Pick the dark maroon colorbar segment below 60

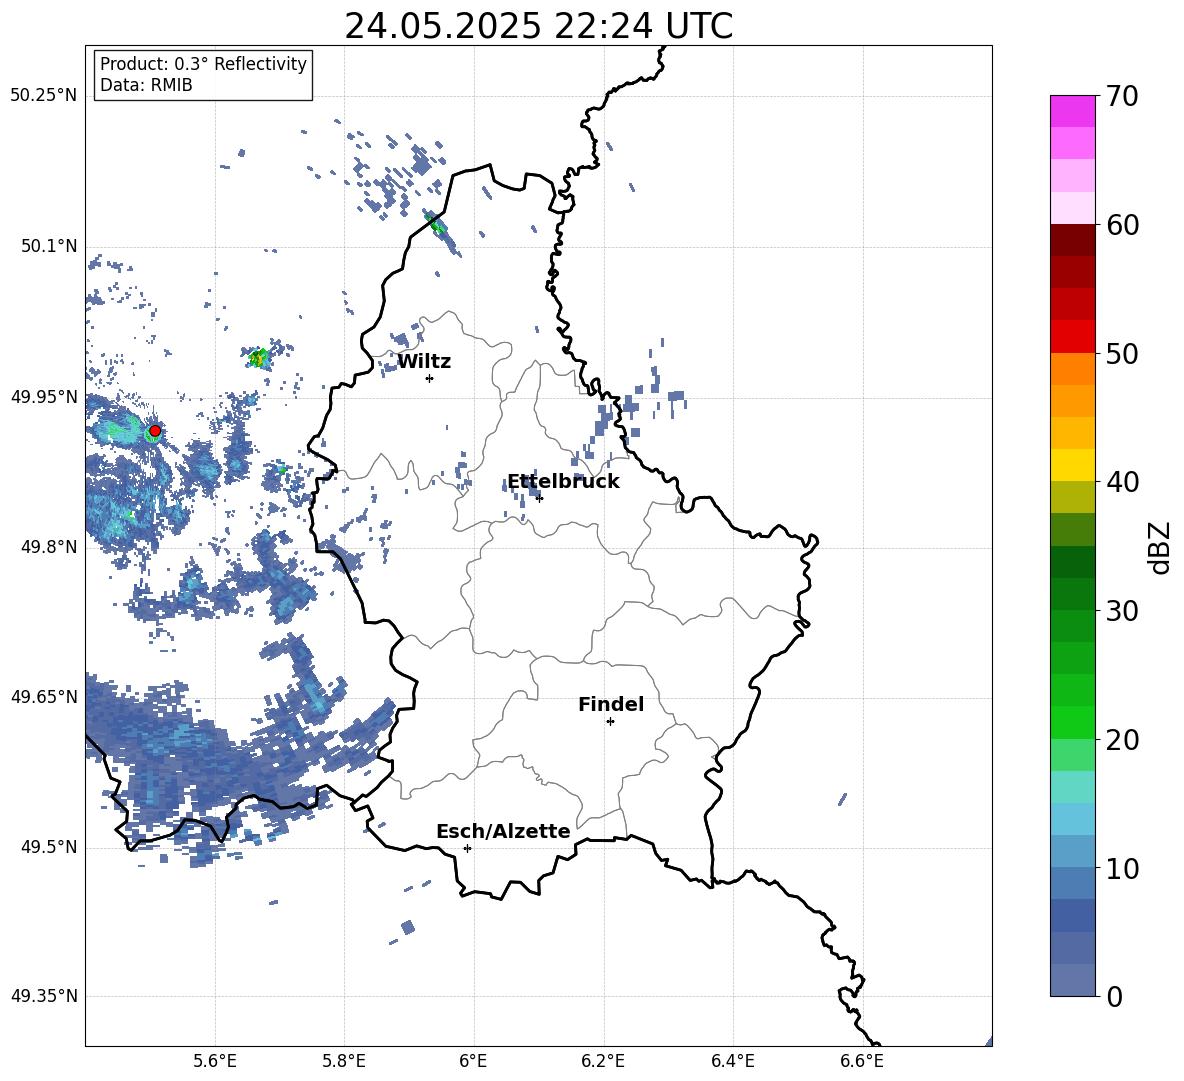point(1072,240)
